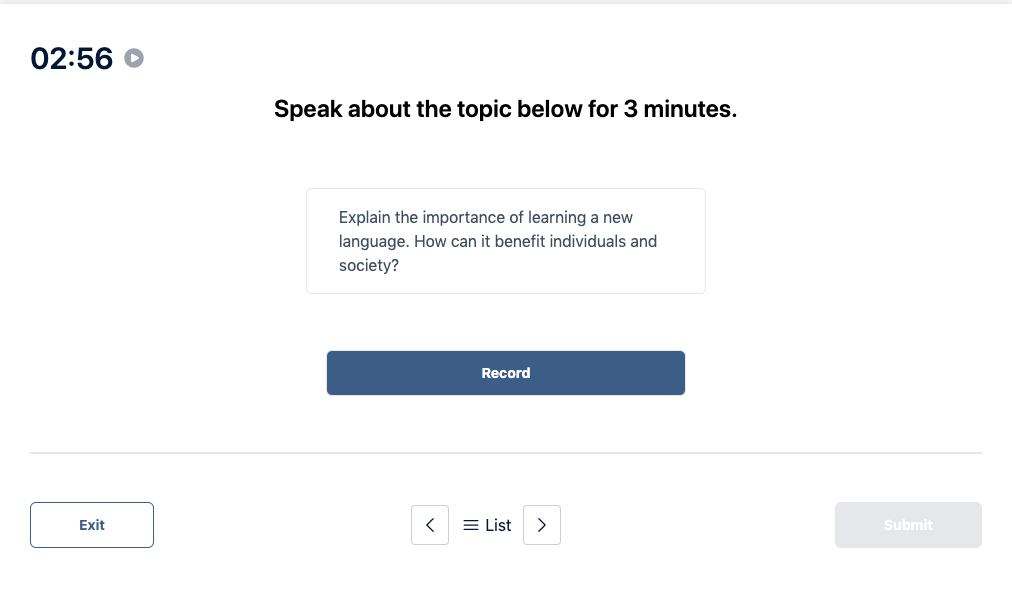Click Exit to leave the test

tap(91, 524)
